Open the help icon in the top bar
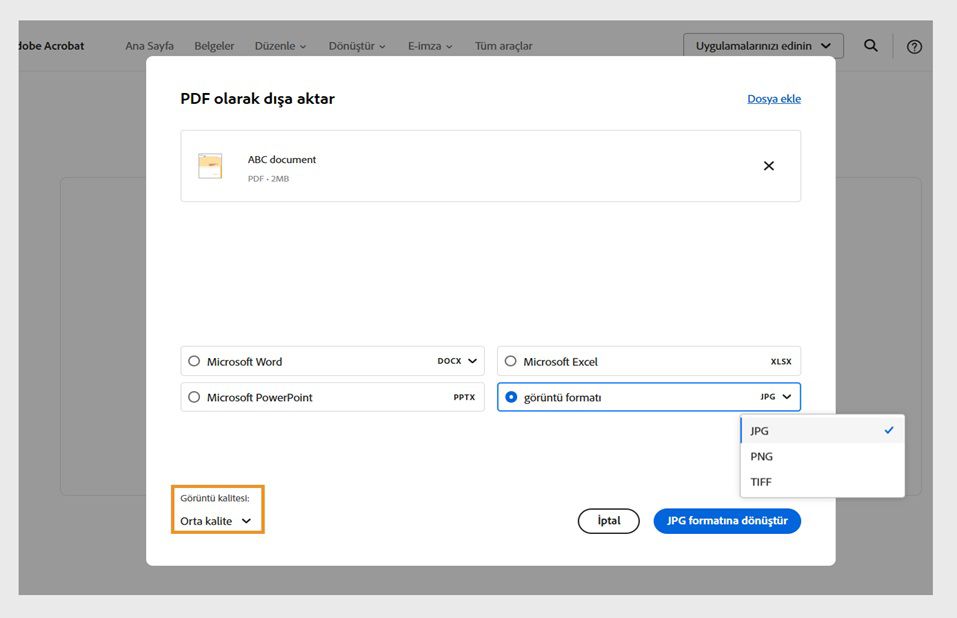This screenshot has width=957, height=618. 913,45
